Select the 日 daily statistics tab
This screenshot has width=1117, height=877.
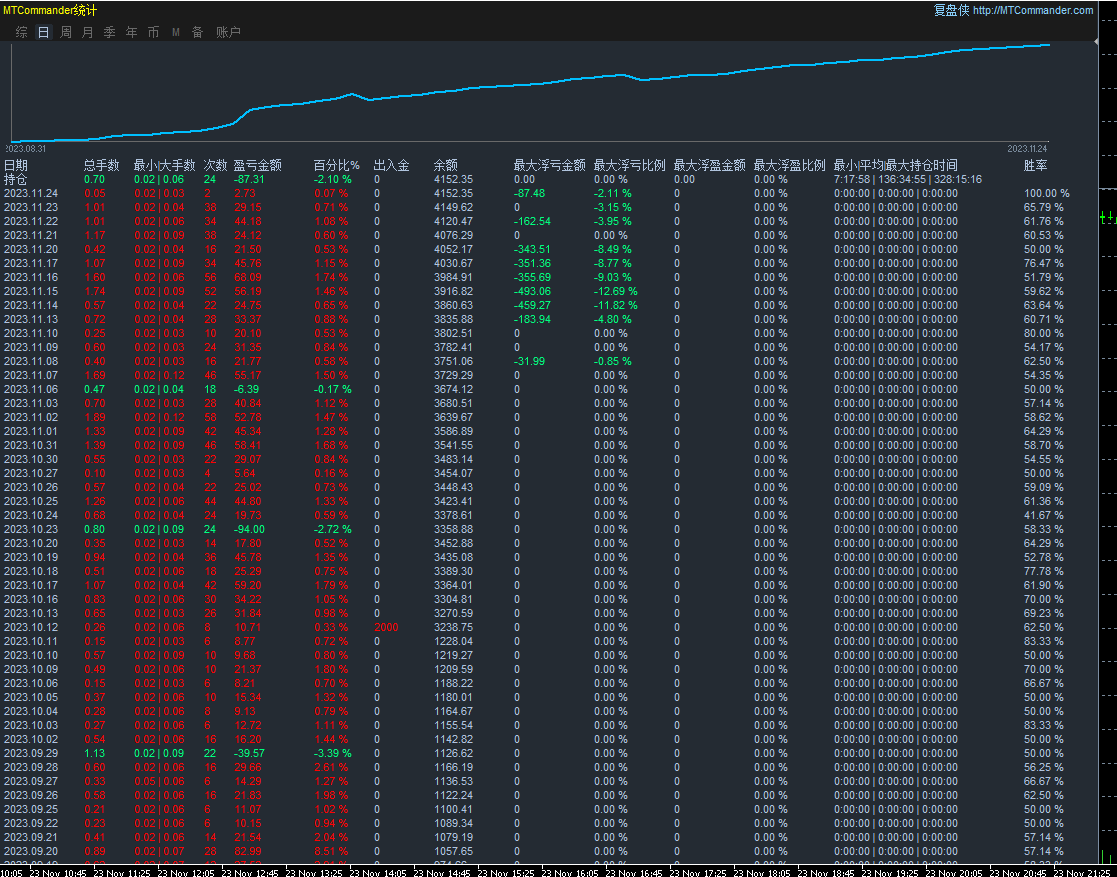[x=43, y=32]
